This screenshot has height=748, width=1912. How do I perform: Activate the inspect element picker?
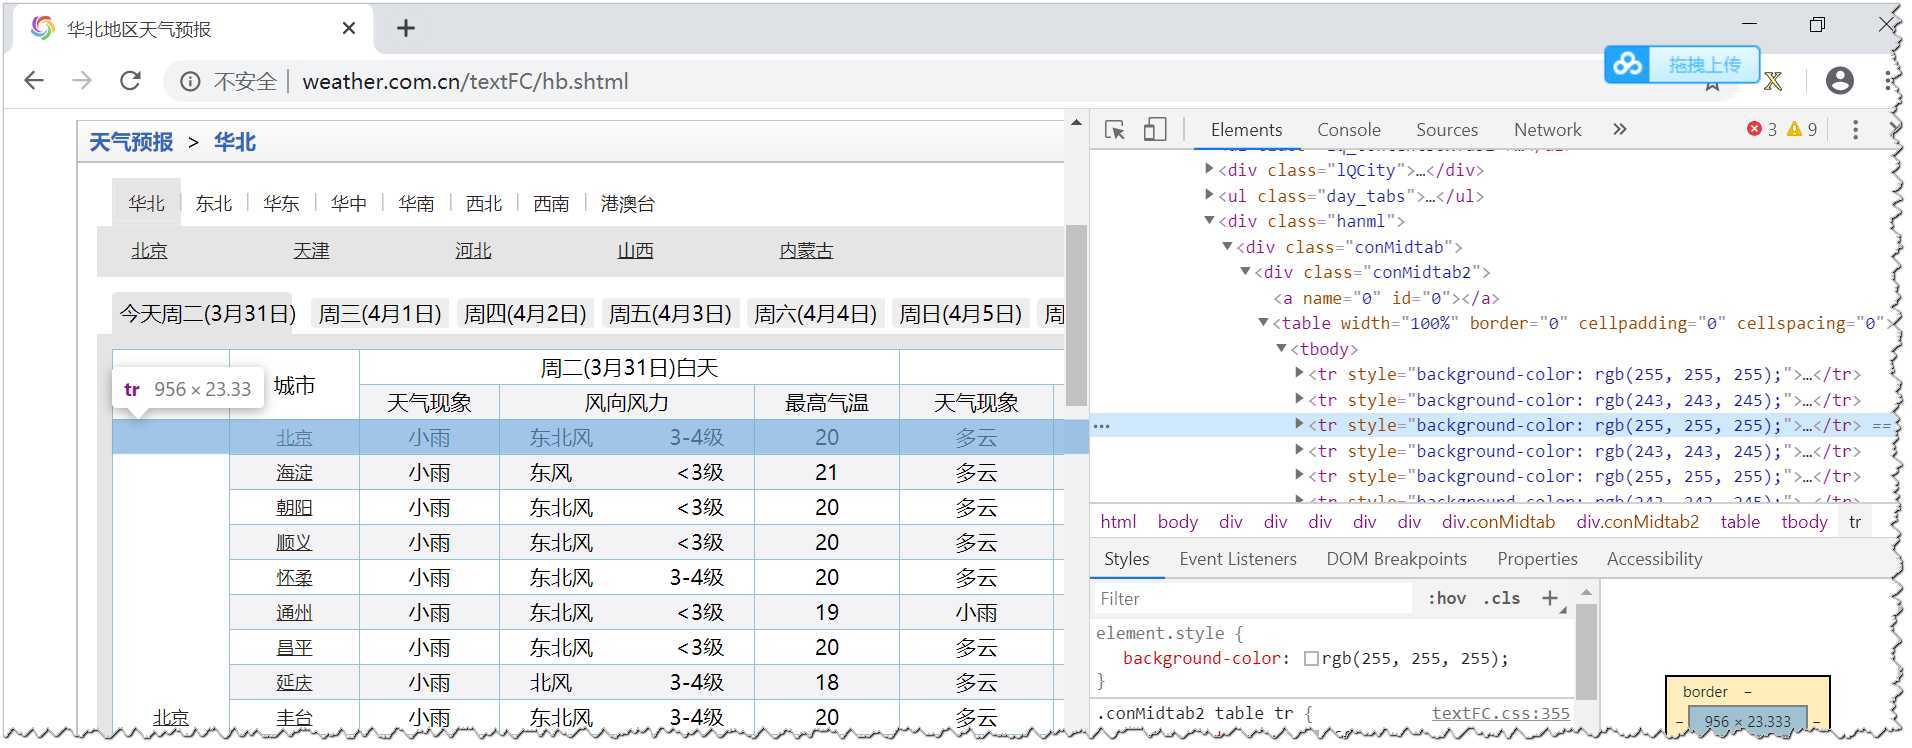click(1115, 130)
